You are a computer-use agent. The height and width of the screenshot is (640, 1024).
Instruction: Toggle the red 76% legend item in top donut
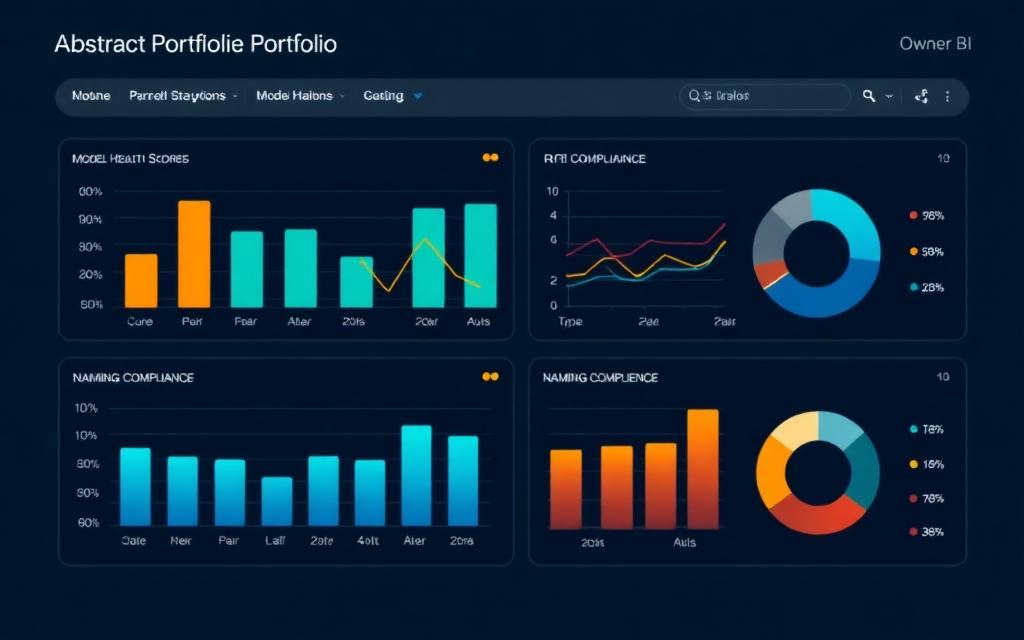coord(927,216)
